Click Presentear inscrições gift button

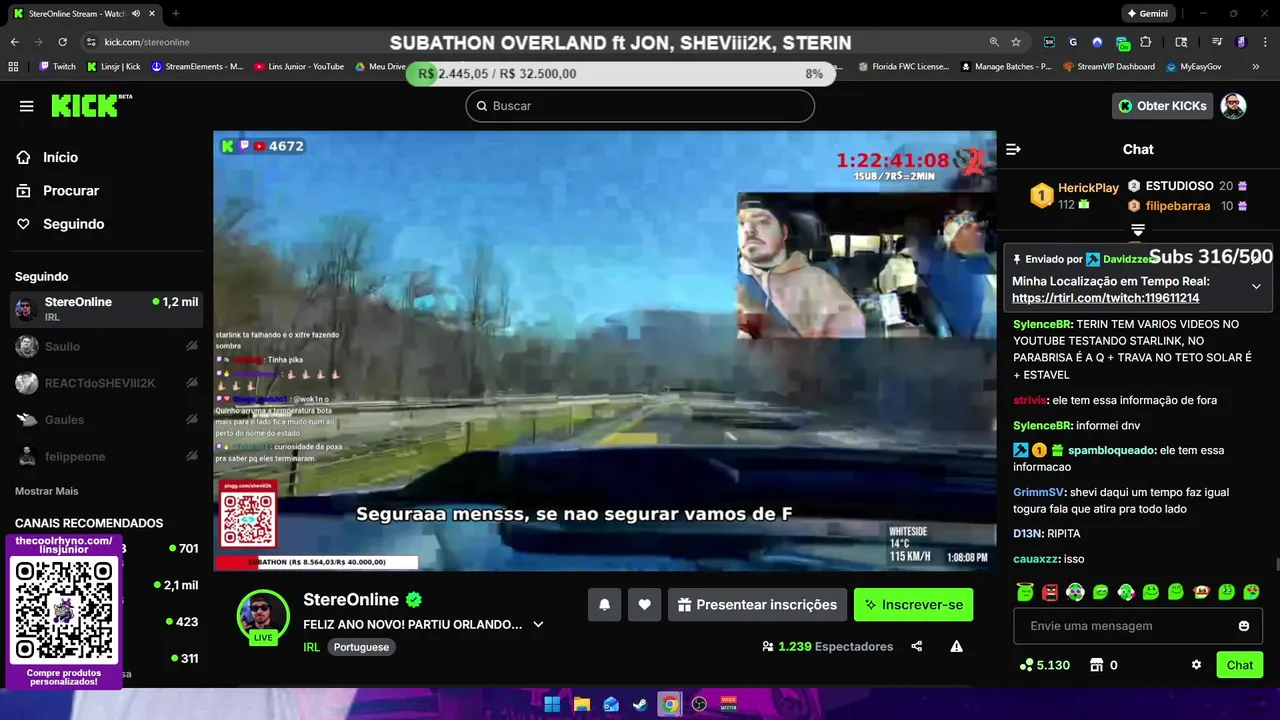click(757, 604)
